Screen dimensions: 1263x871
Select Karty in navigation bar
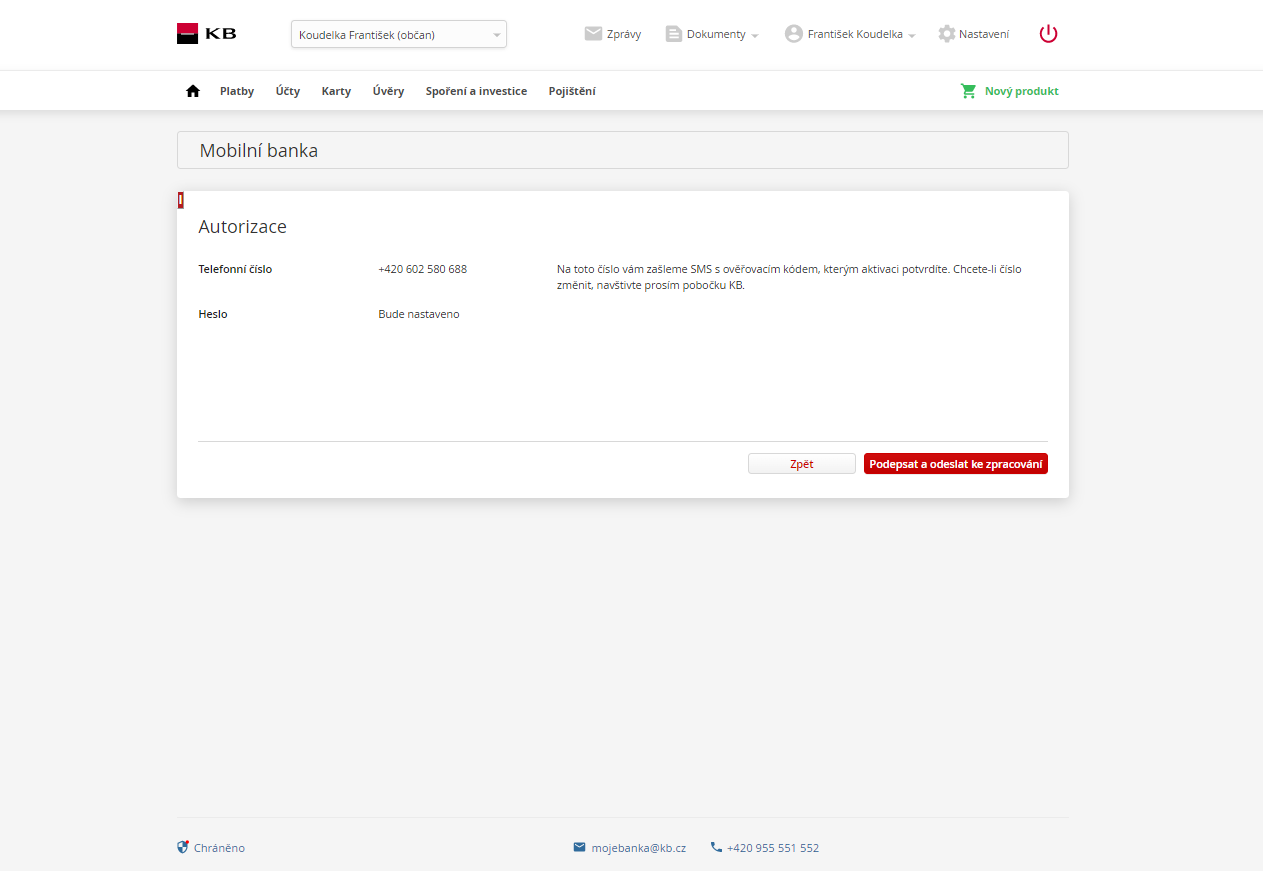click(336, 91)
